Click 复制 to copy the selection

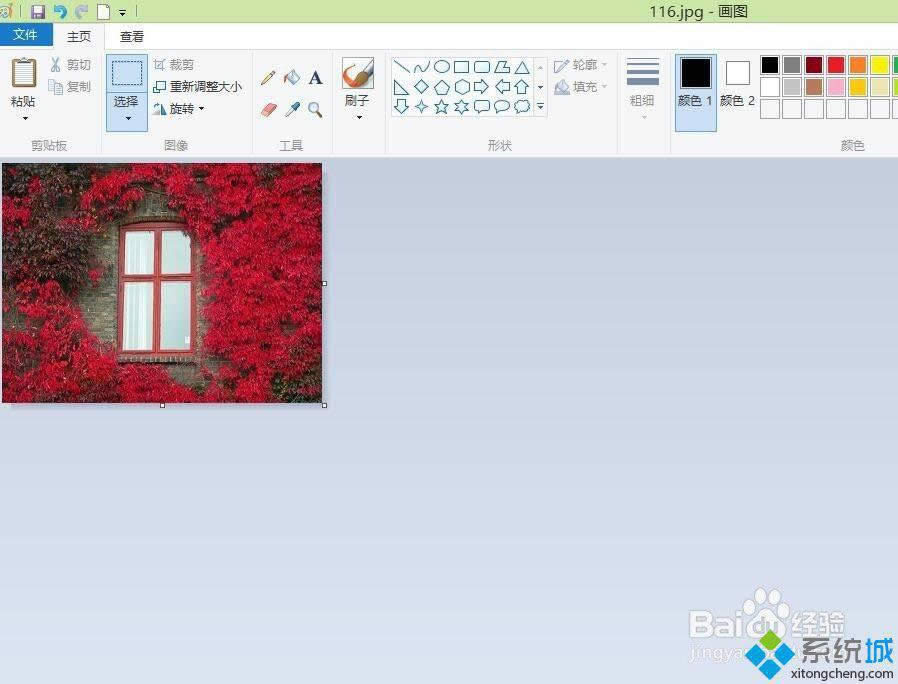[x=74, y=86]
